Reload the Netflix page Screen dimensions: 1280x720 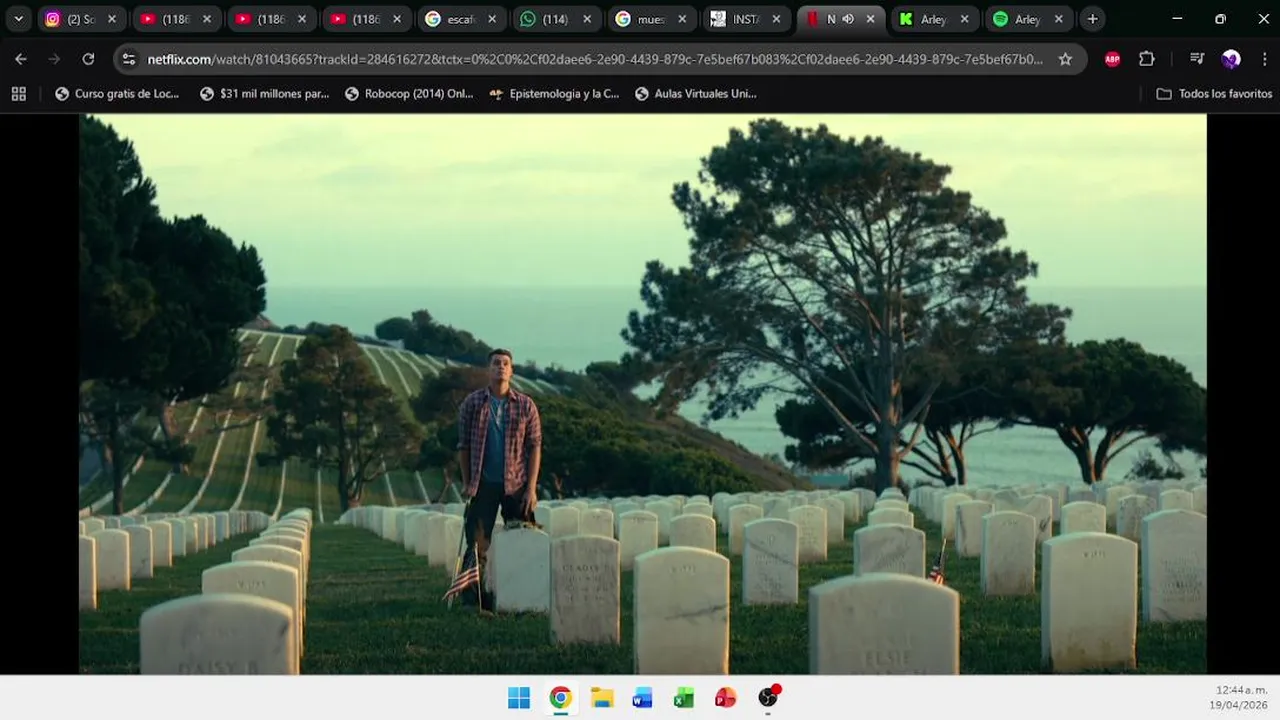pos(88,59)
